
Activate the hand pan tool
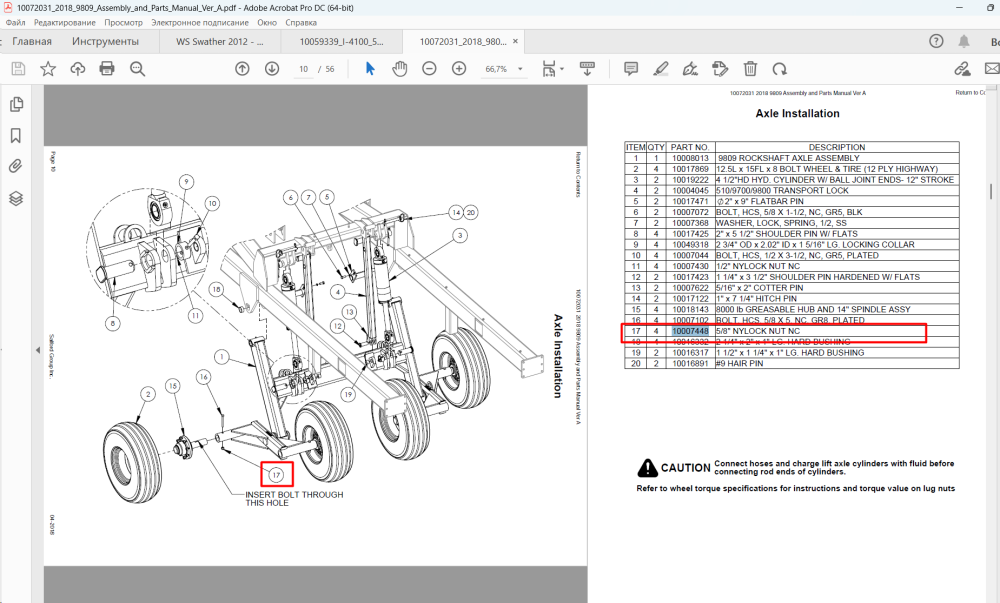(400, 69)
